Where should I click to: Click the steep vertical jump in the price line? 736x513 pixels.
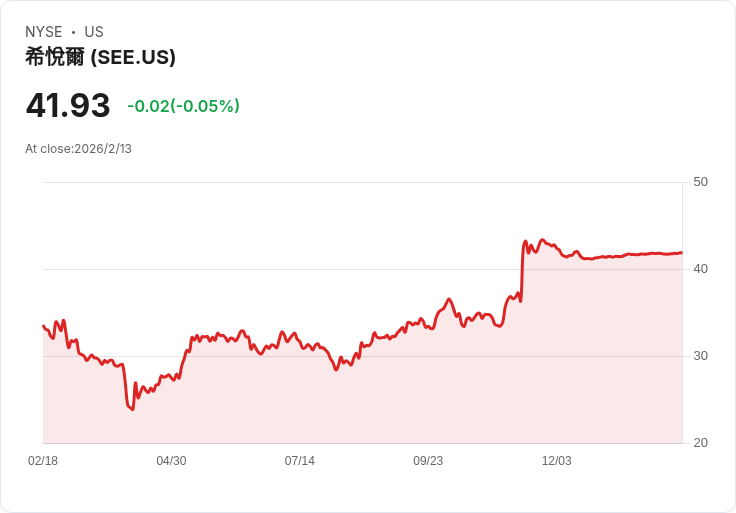click(522, 272)
